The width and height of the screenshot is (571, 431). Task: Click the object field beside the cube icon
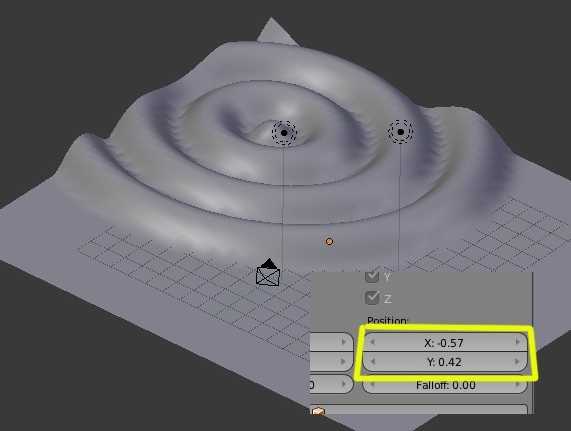[x=419, y=409]
